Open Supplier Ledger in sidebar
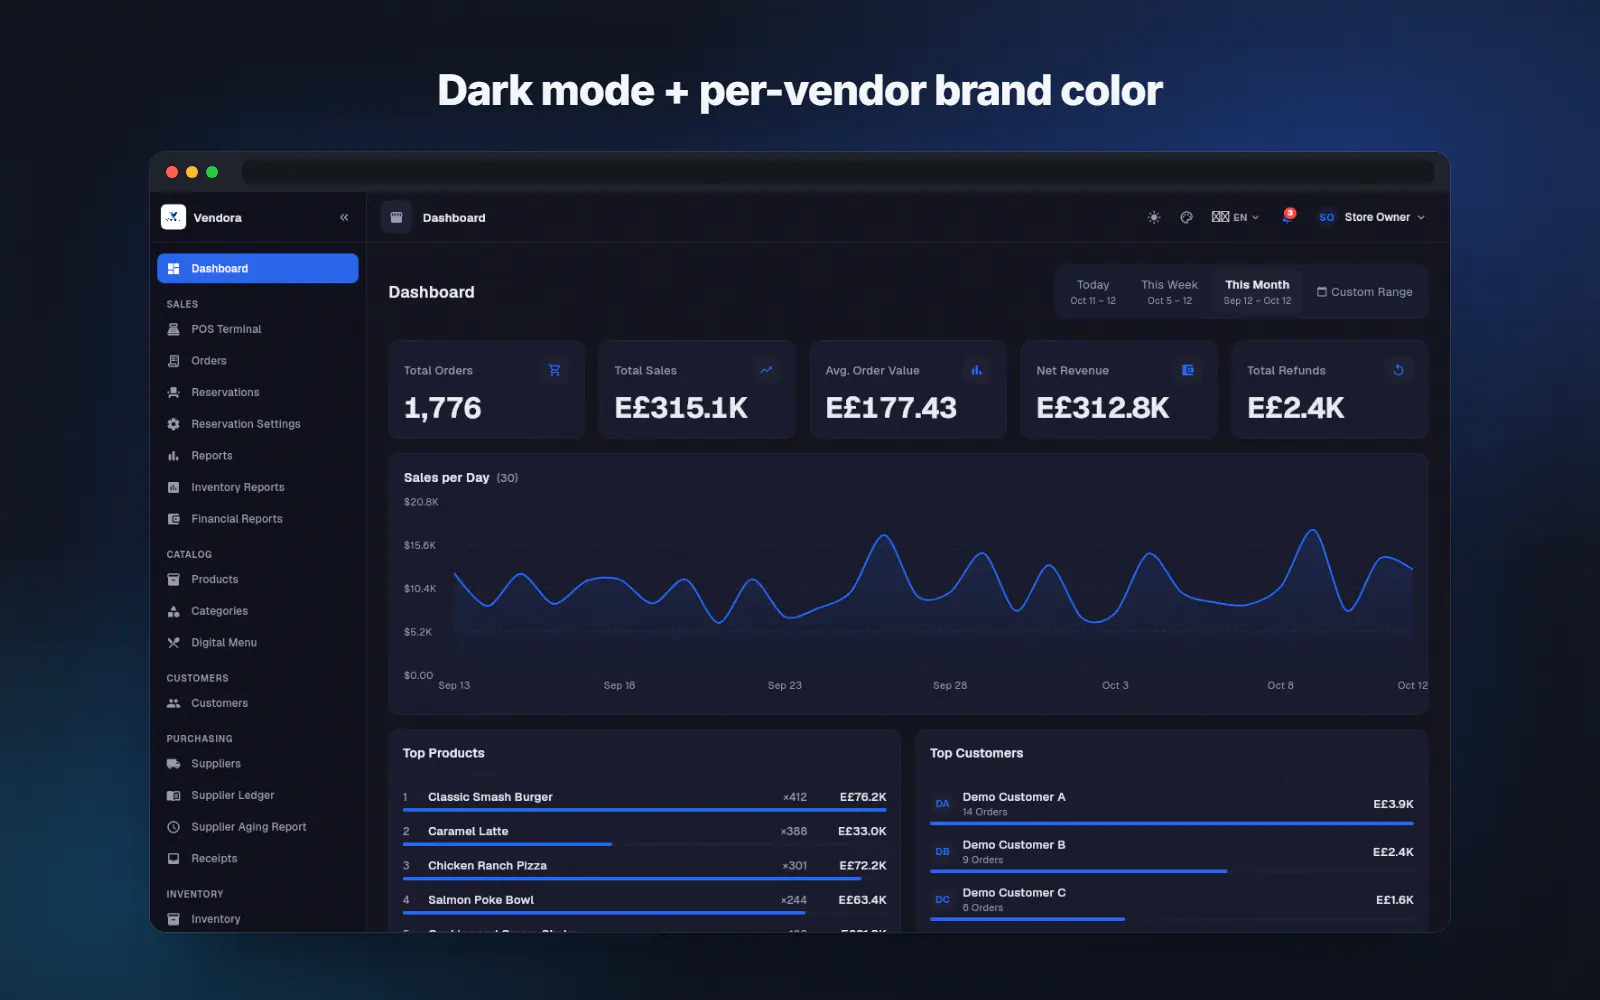 [257, 795]
